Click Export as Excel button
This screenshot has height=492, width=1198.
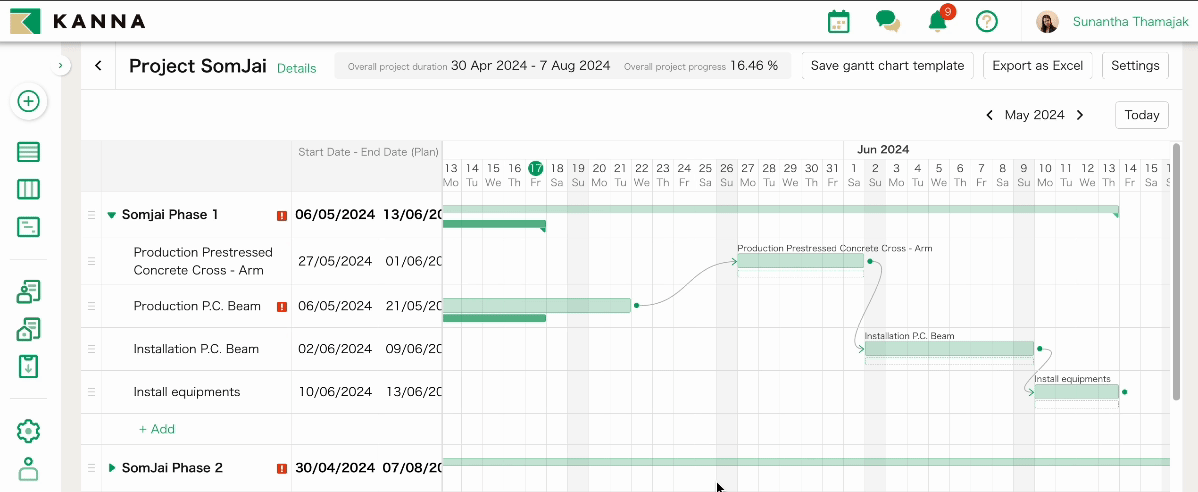point(1037,66)
